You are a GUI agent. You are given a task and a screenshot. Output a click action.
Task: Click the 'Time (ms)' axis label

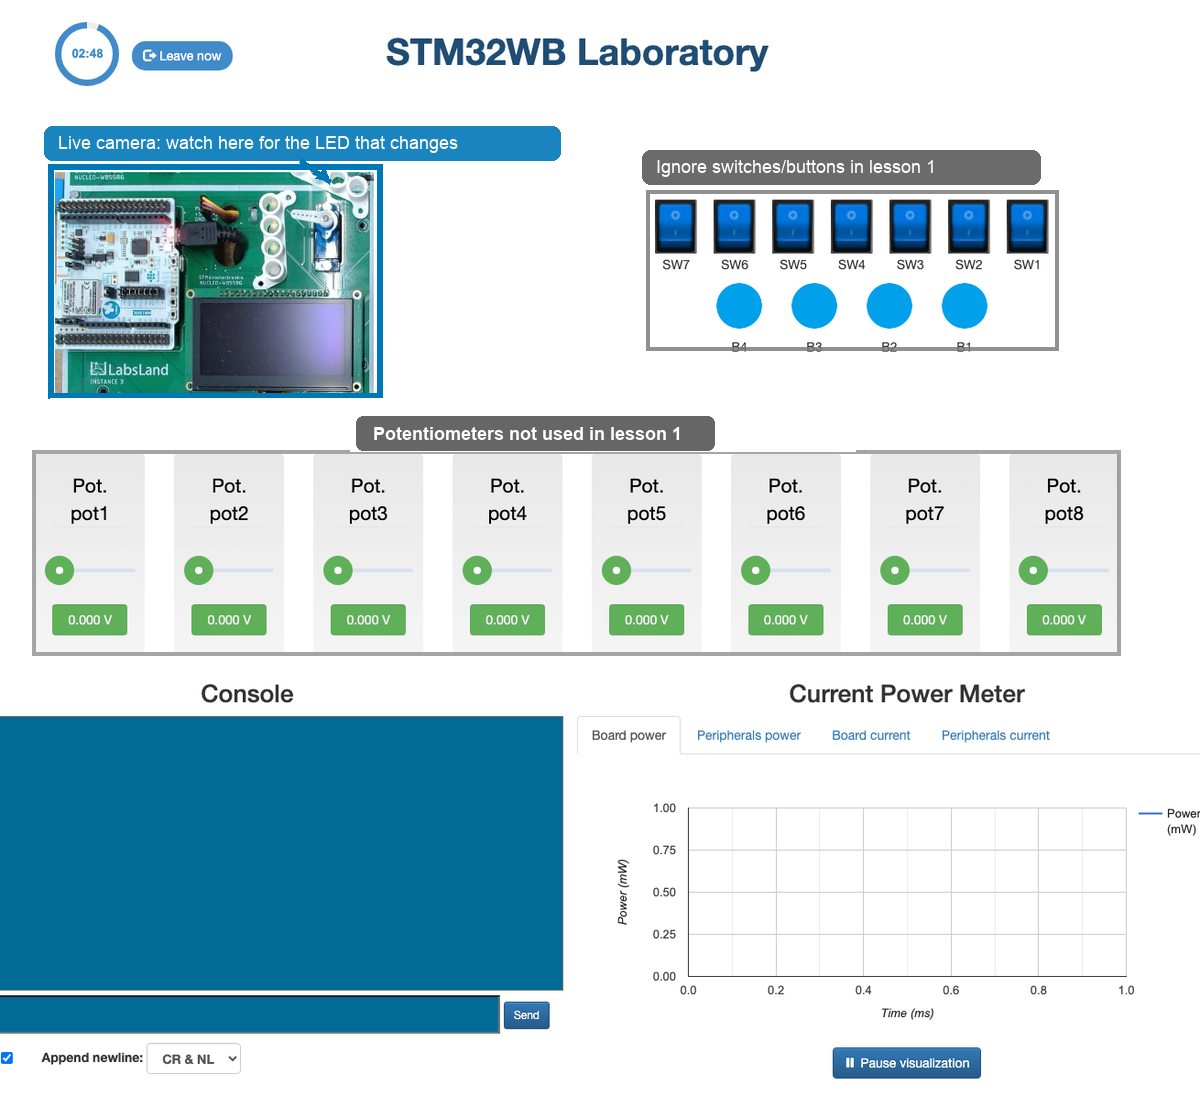click(x=907, y=1013)
